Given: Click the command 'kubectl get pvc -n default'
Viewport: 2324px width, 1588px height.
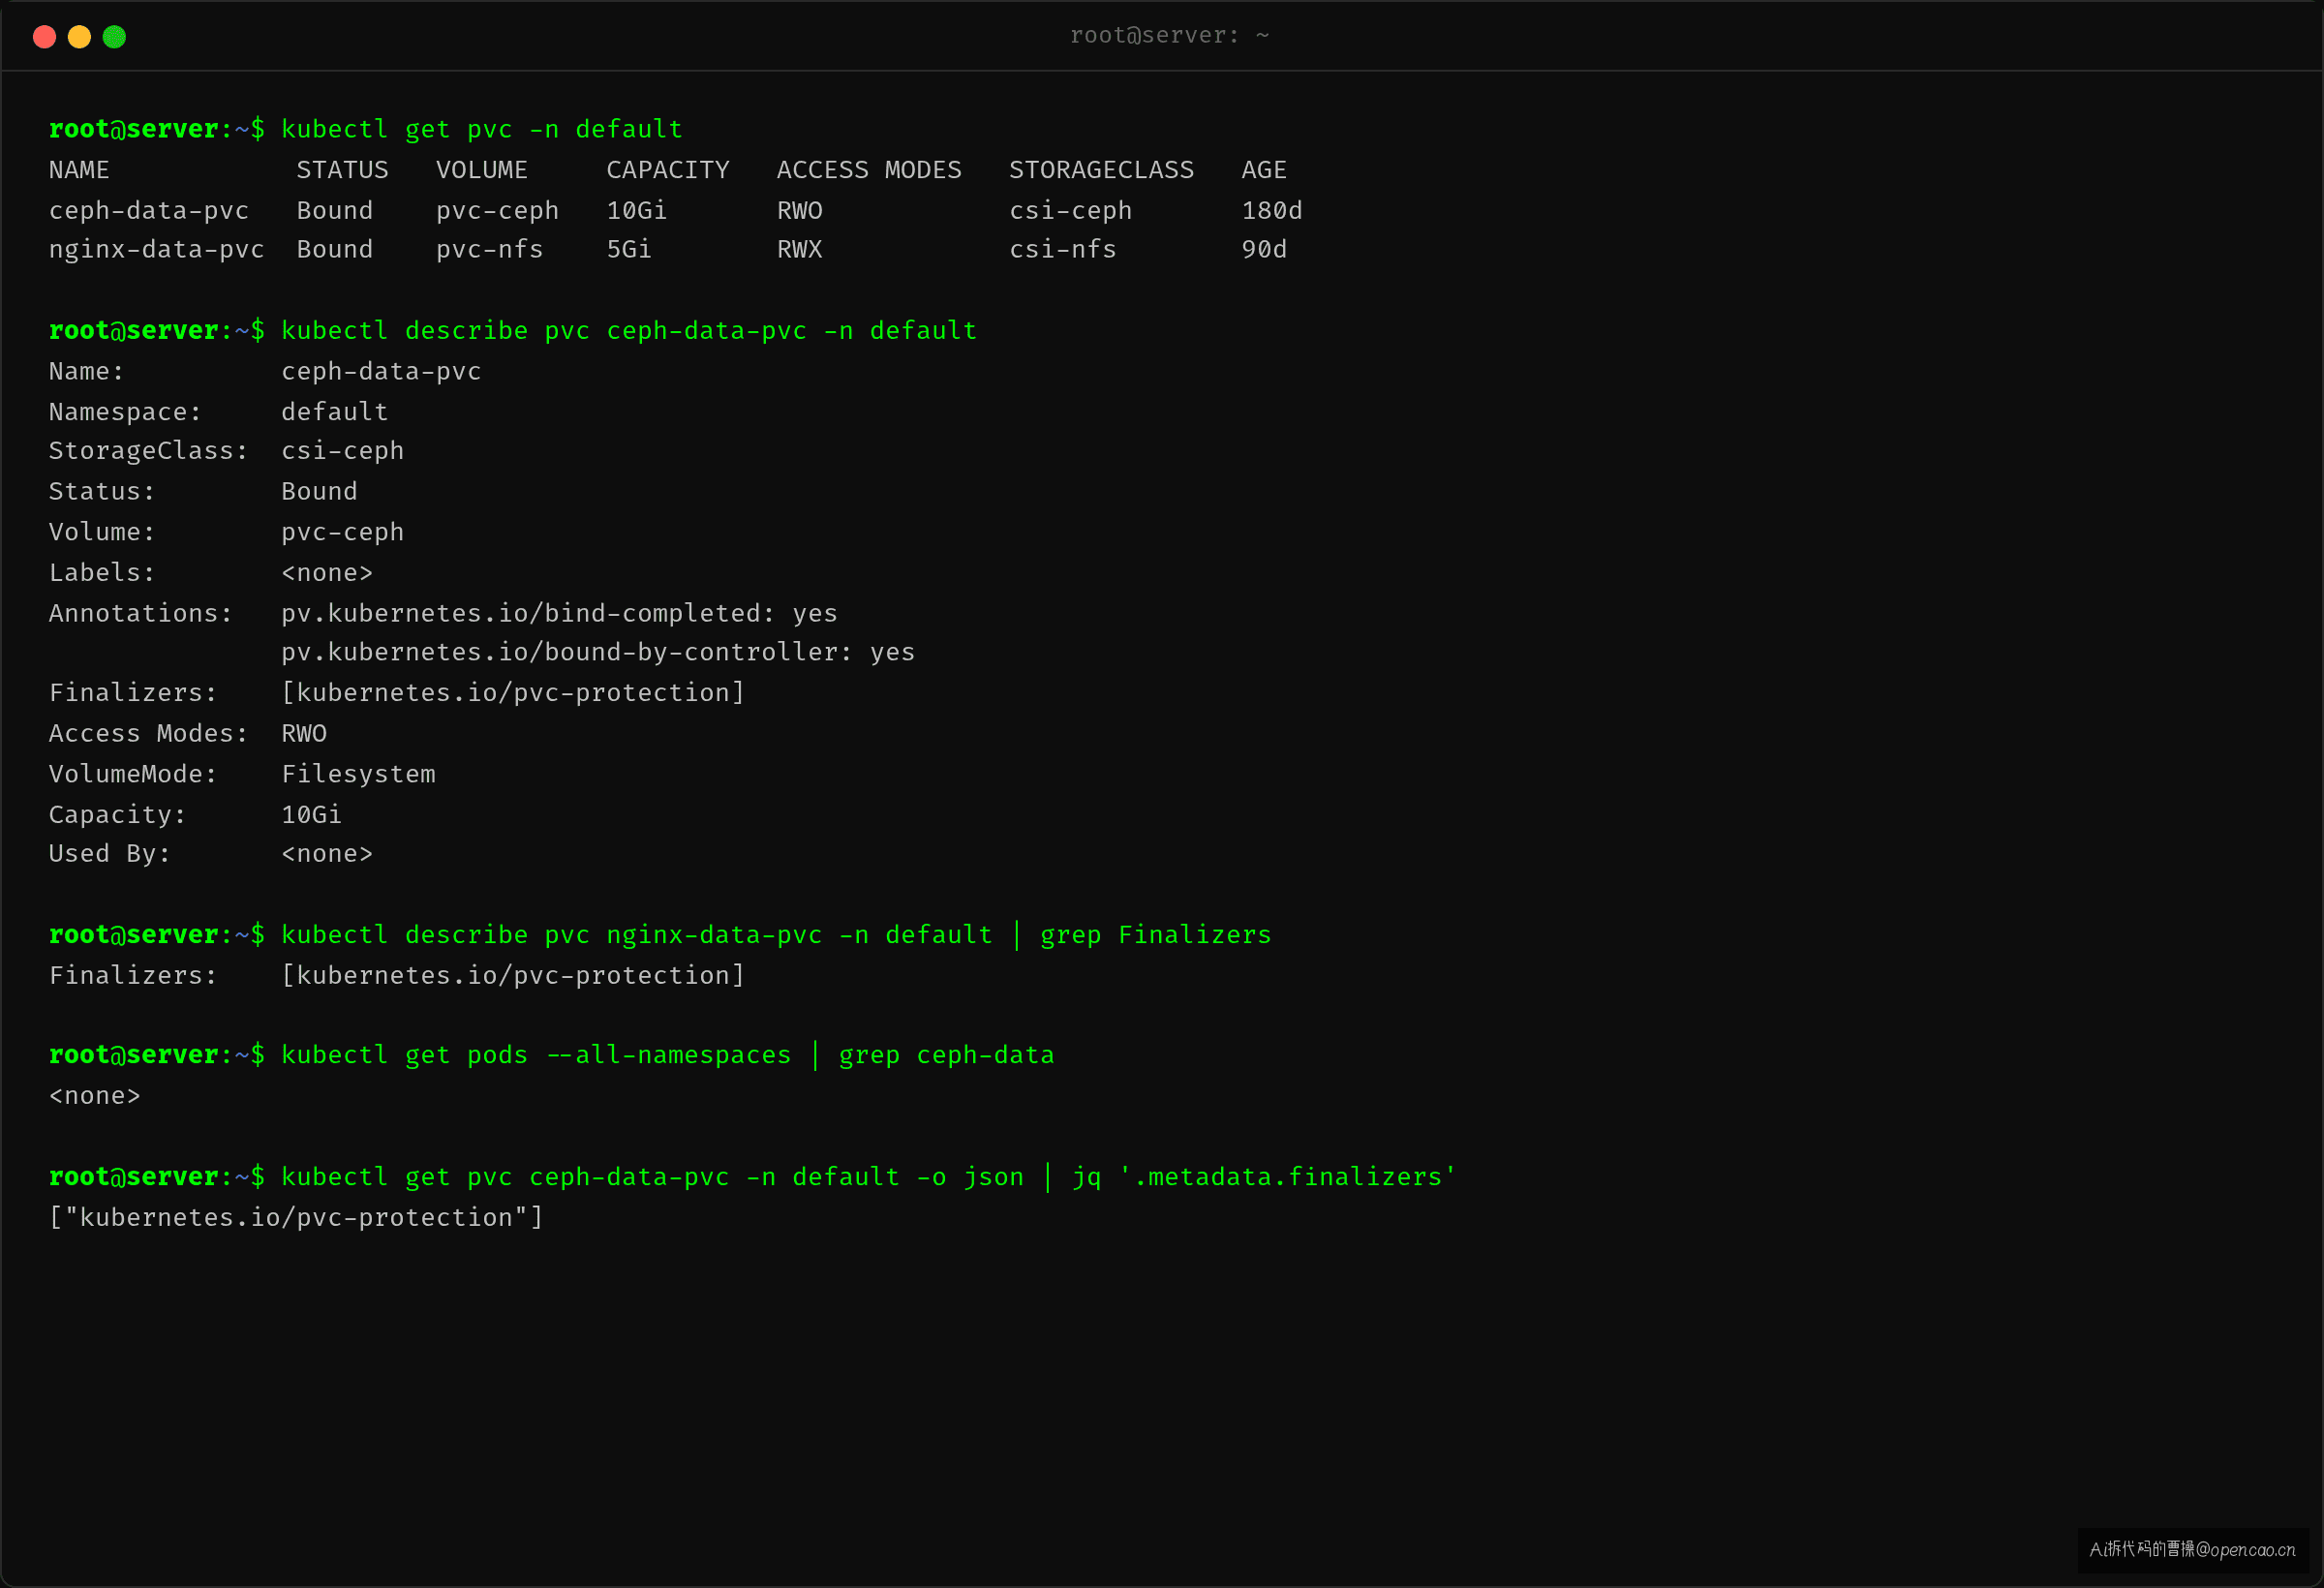Looking at the screenshot, I should [x=482, y=130].
